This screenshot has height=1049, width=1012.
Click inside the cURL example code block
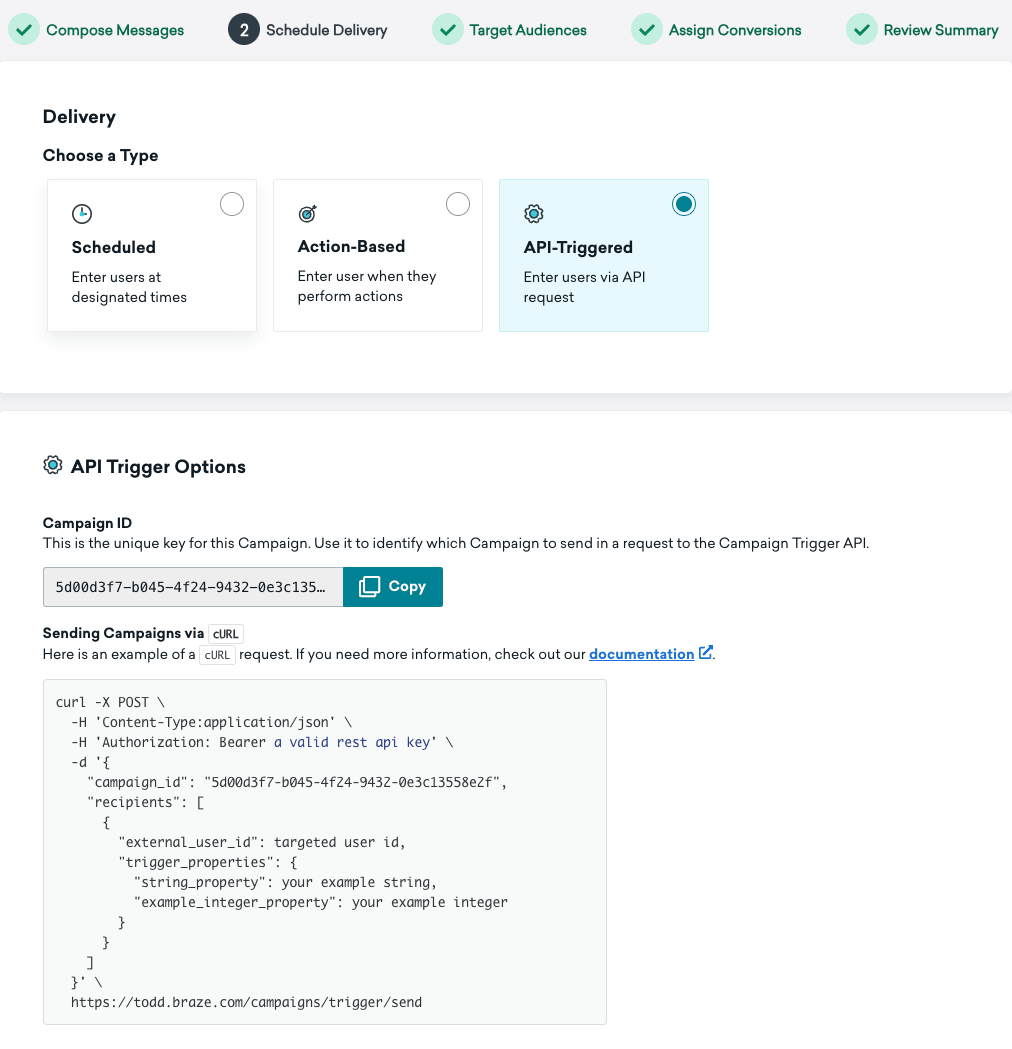[x=324, y=851]
